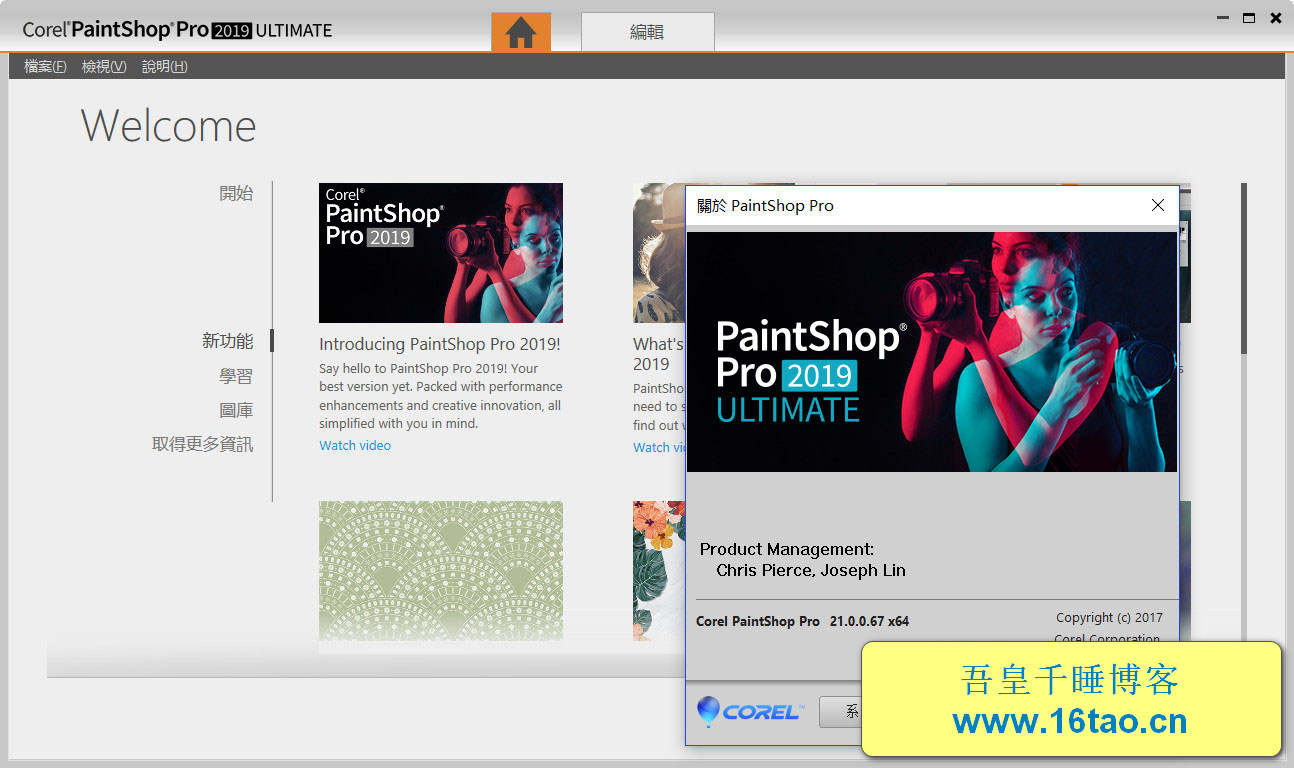The image size is (1294, 768).
Task: Close the 關於 PaintShop Pro dialog
Action: (x=1157, y=205)
